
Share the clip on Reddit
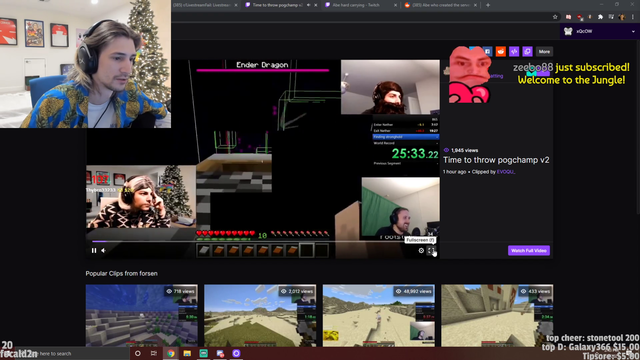click(x=500, y=51)
